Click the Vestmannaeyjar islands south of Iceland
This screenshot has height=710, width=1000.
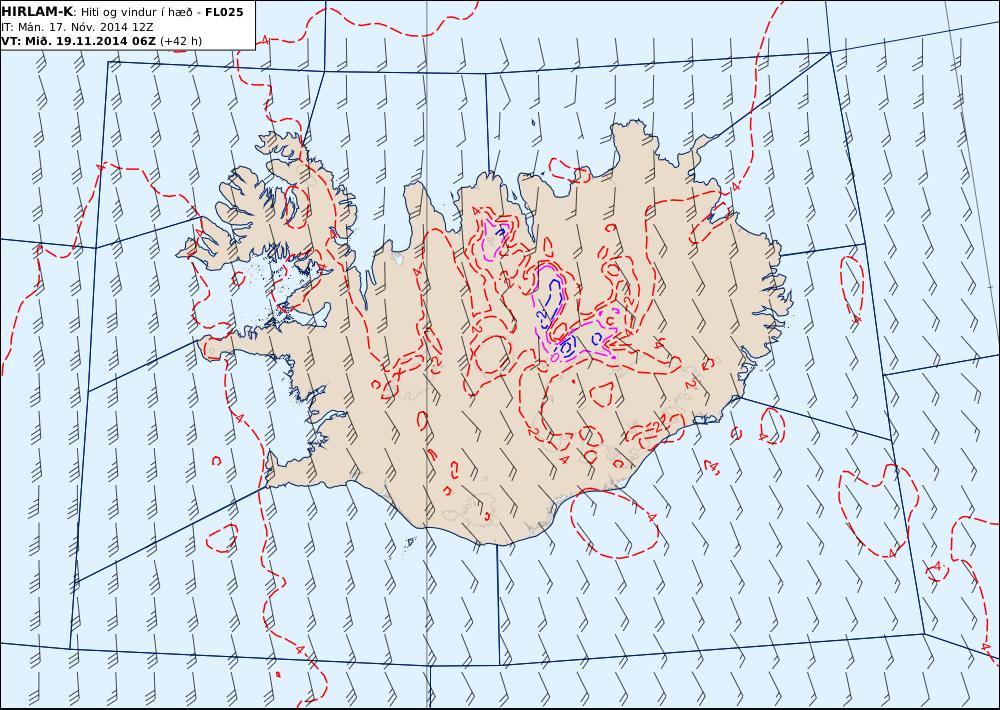point(411,542)
